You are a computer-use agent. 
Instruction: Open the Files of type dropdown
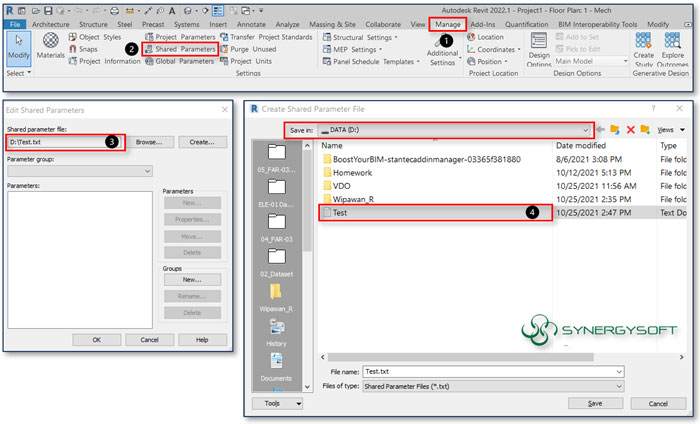[x=493, y=386]
